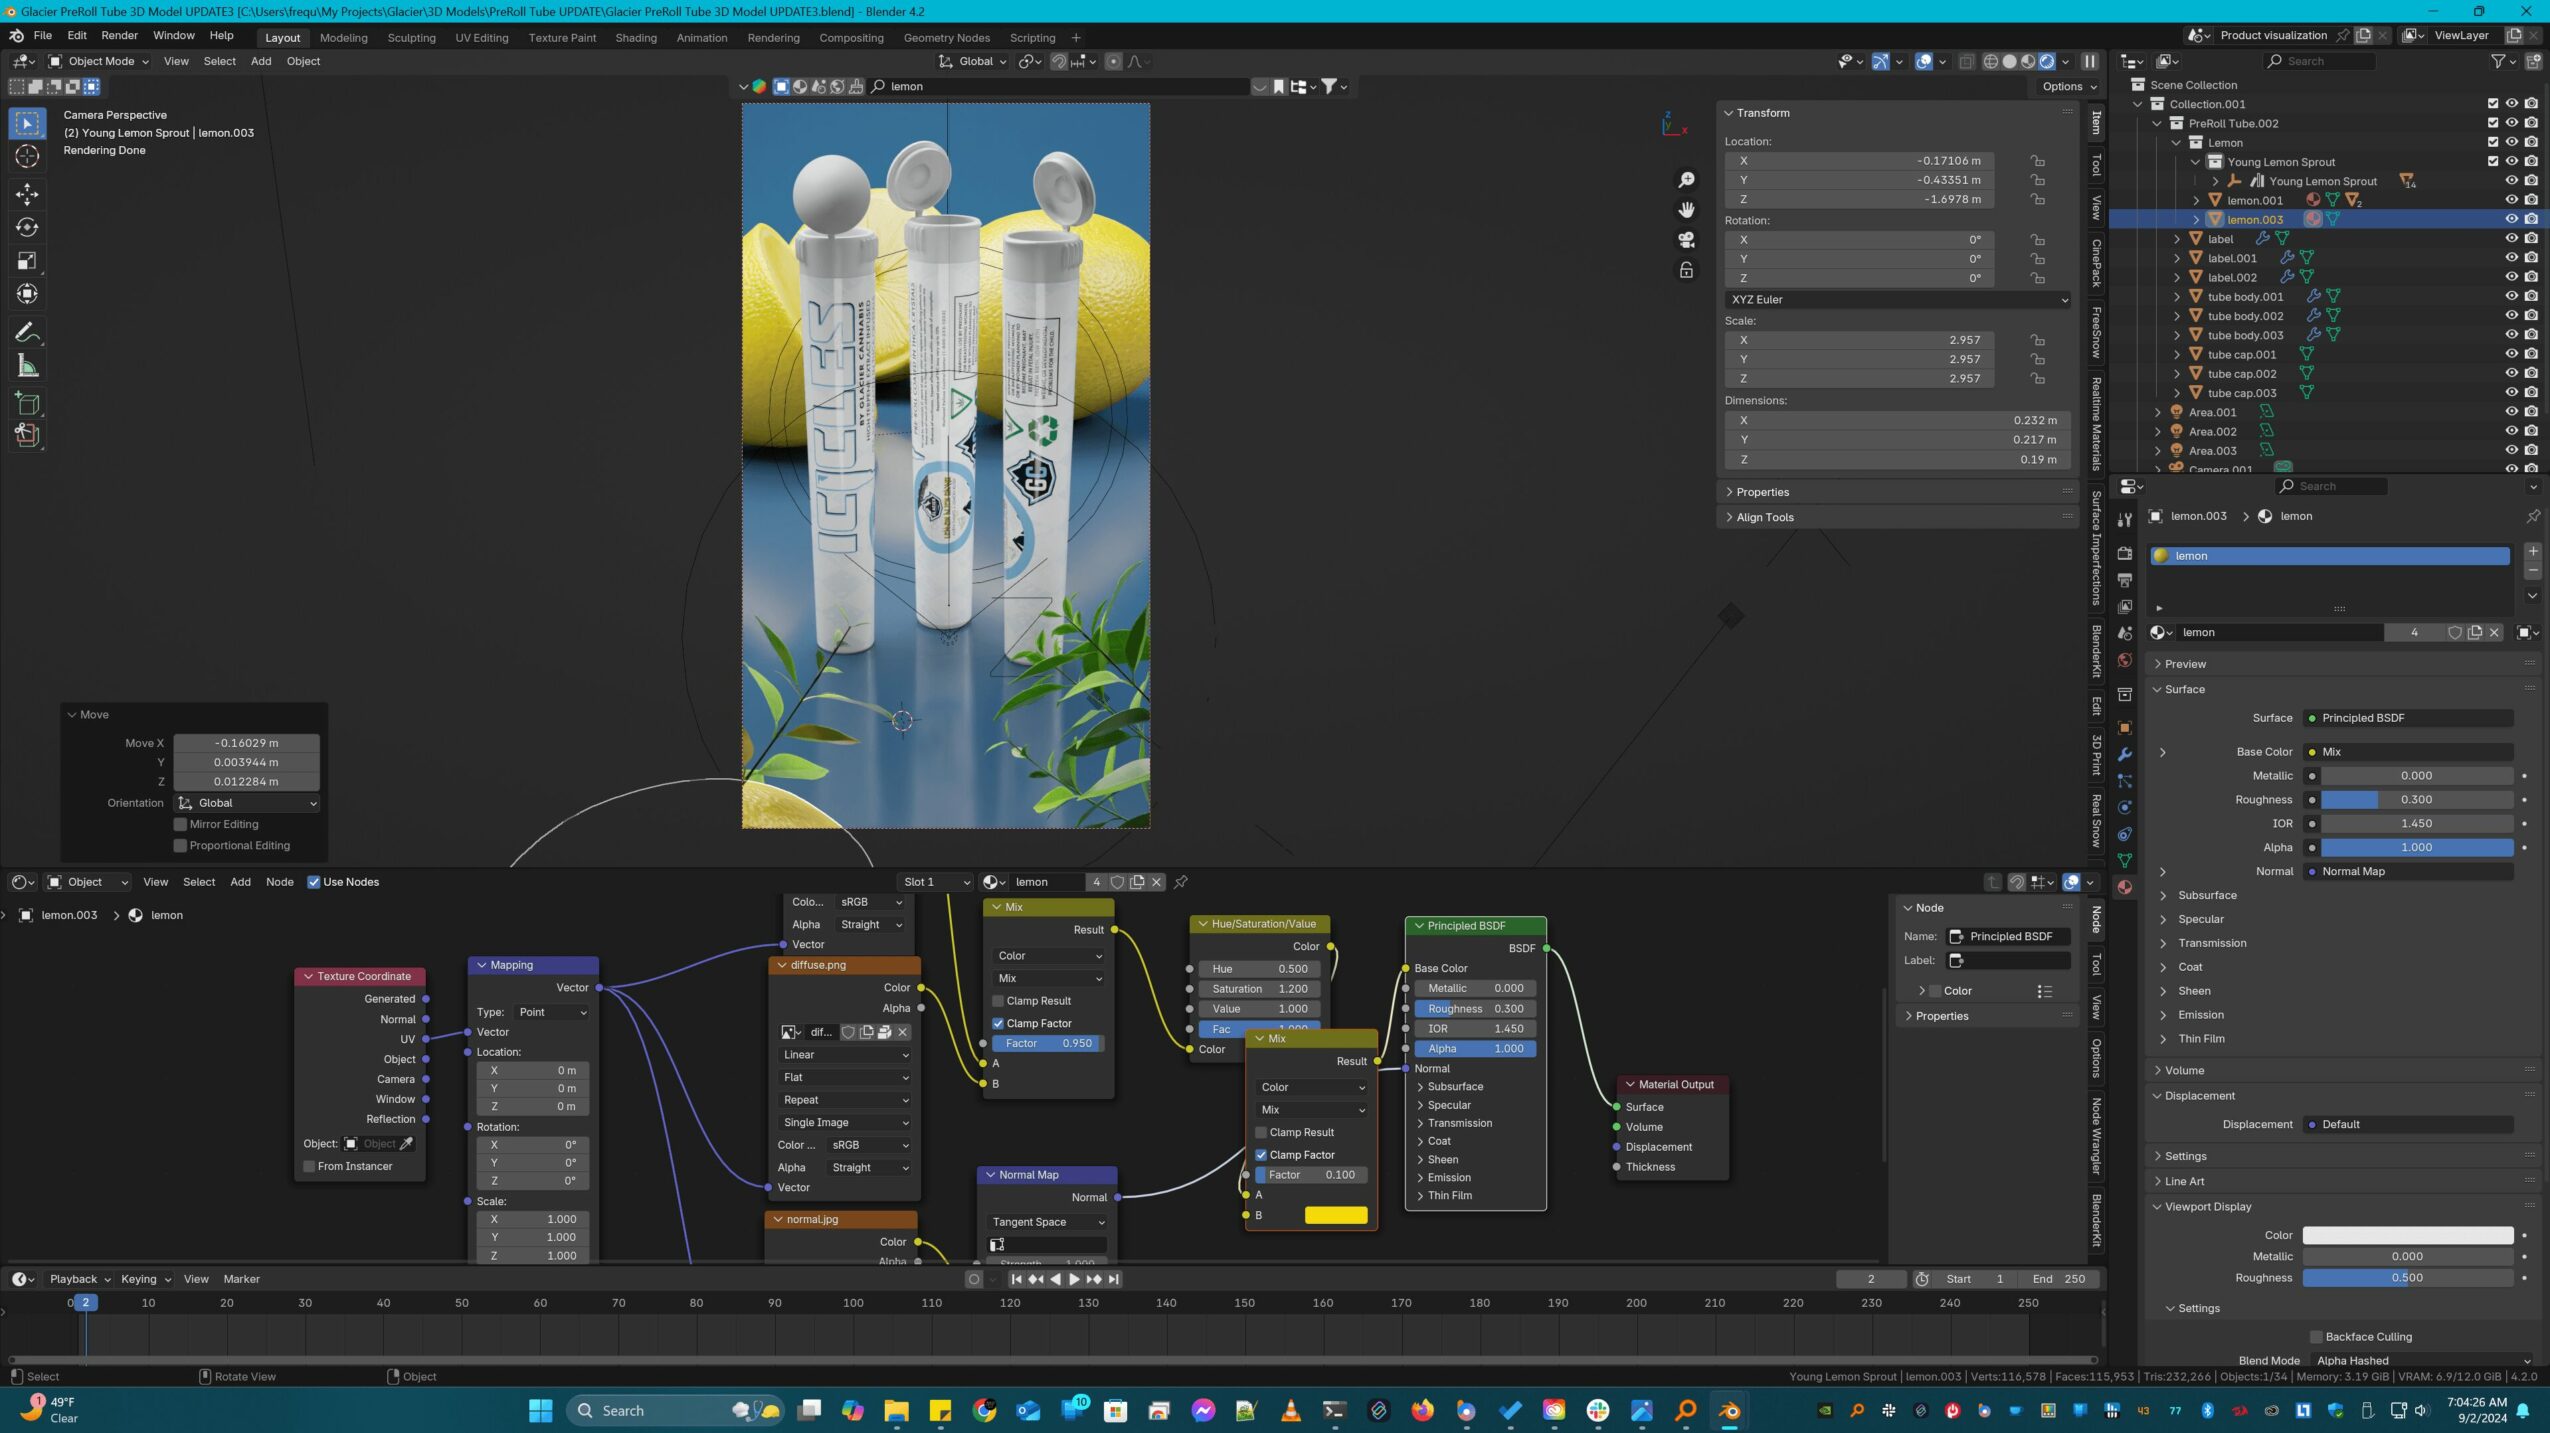
Task: Open File Explorer from the taskbar
Action: (x=896, y=1410)
